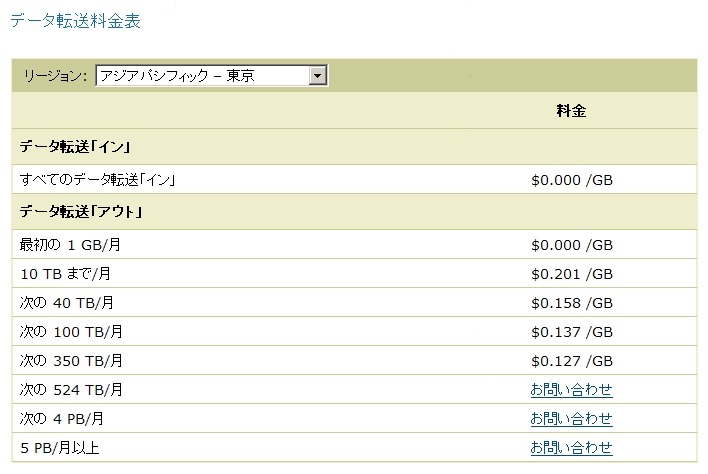Image resolution: width=708 pixels, height=474 pixels.
Task: Click the アジアパシフィック – 東京 region box
Action: [x=203, y=76]
